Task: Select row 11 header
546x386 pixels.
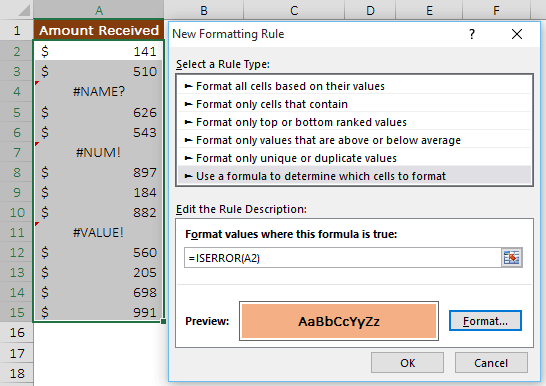Action: click(x=17, y=233)
